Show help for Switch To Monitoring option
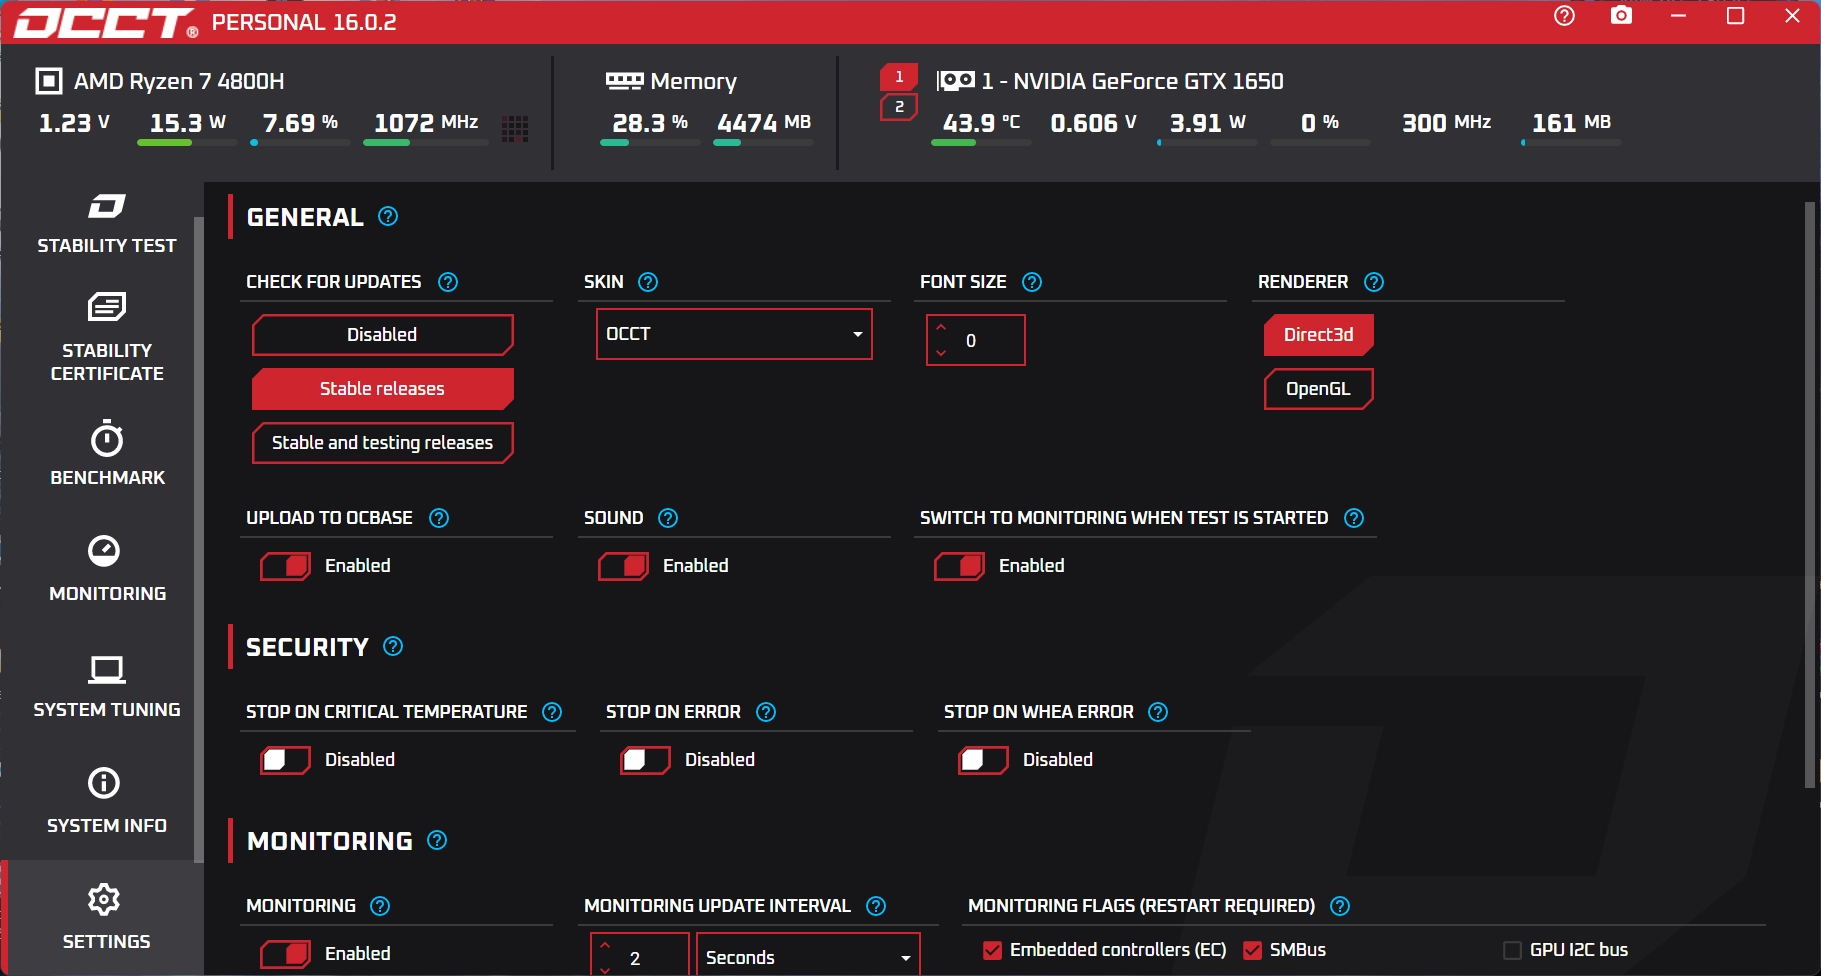This screenshot has height=976, width=1821. (x=1354, y=518)
